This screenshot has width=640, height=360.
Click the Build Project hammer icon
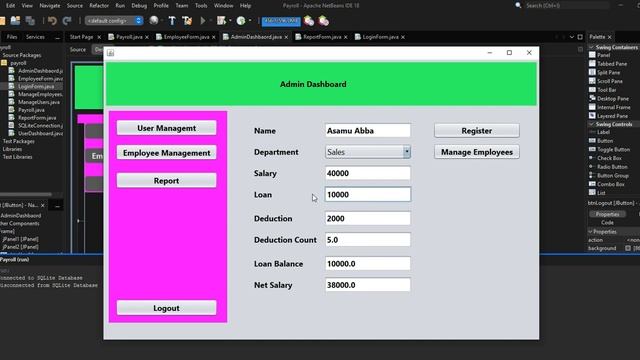(172, 21)
